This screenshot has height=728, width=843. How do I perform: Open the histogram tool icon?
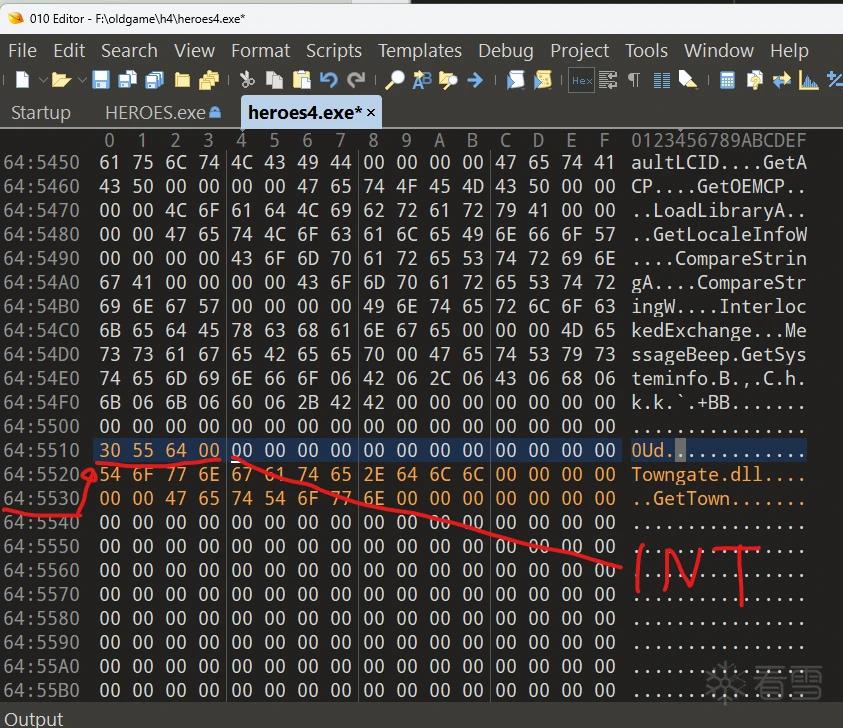click(808, 80)
